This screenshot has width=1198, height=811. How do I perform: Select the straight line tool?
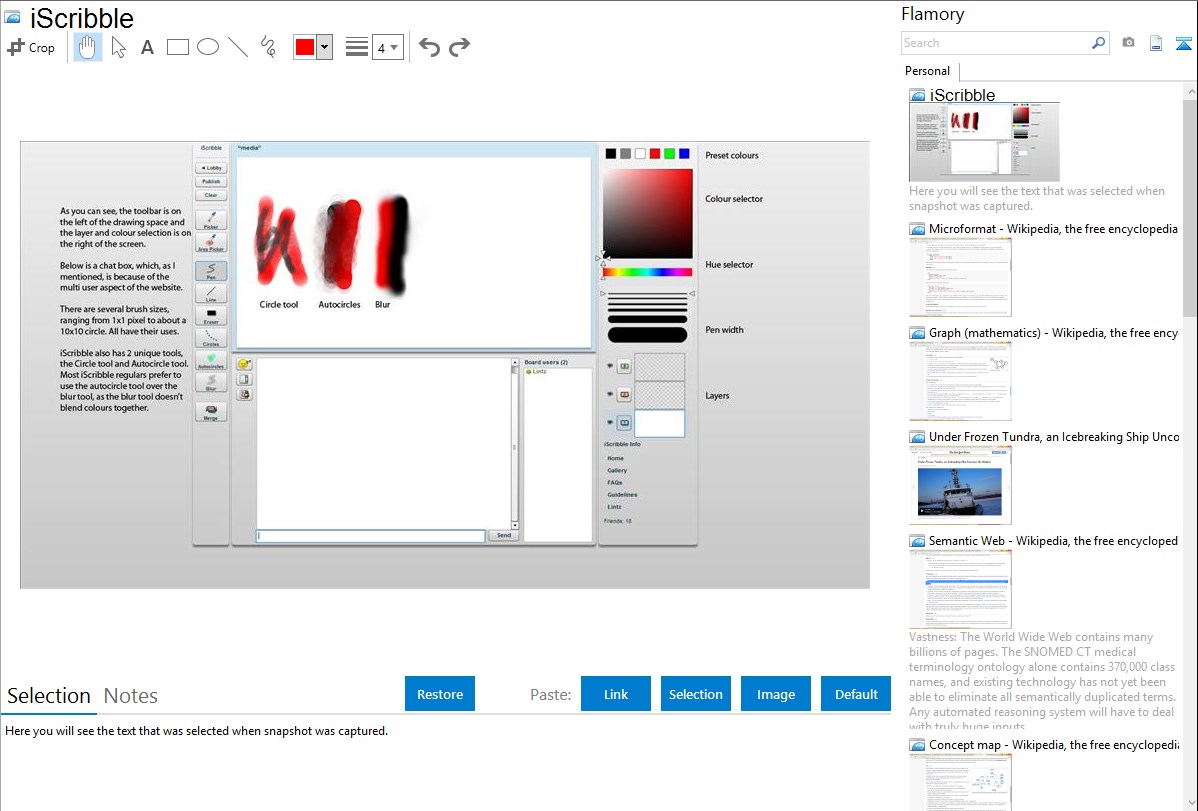point(238,47)
